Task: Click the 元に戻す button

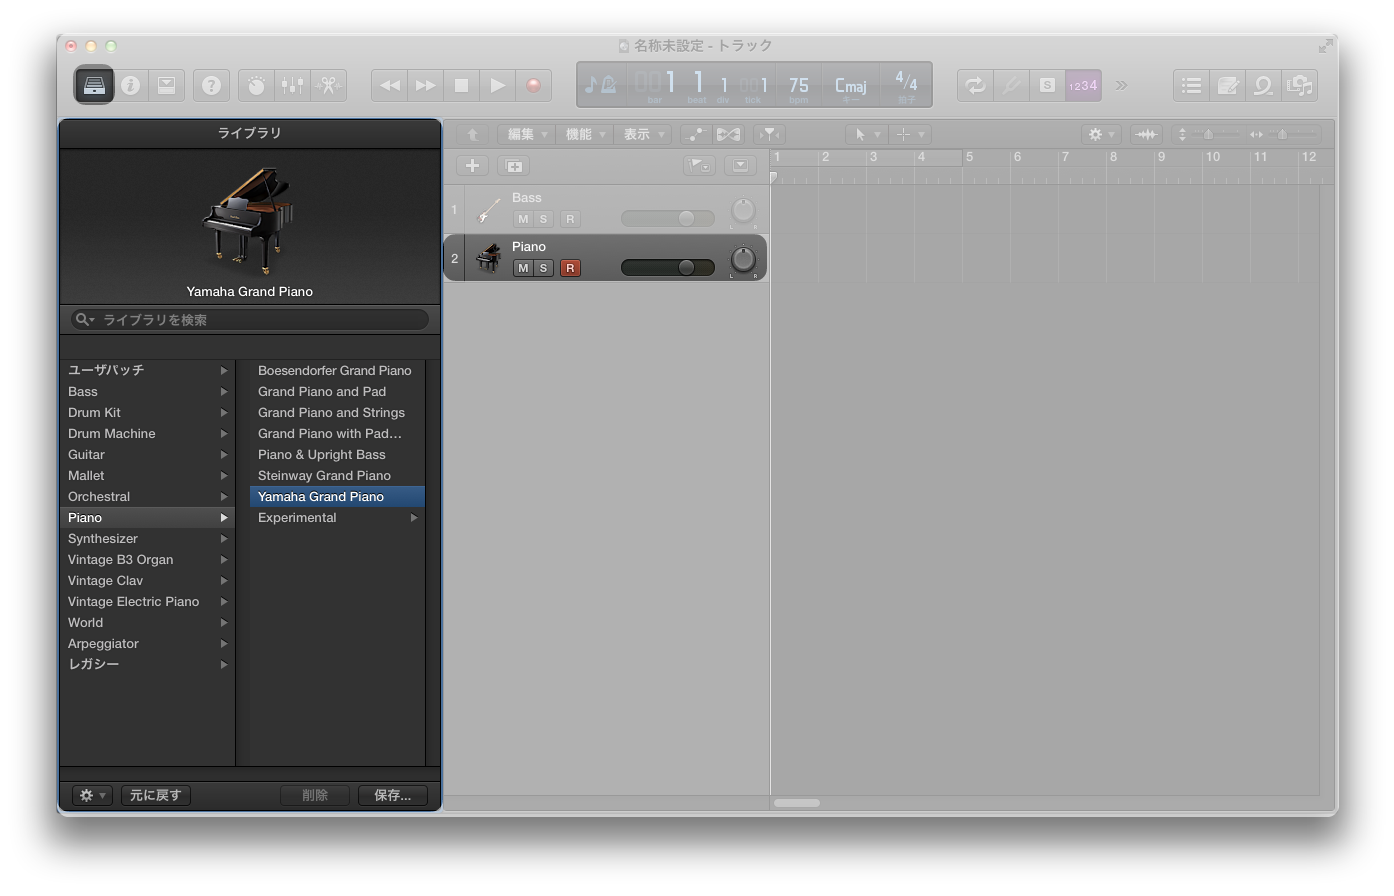Action: click(155, 795)
